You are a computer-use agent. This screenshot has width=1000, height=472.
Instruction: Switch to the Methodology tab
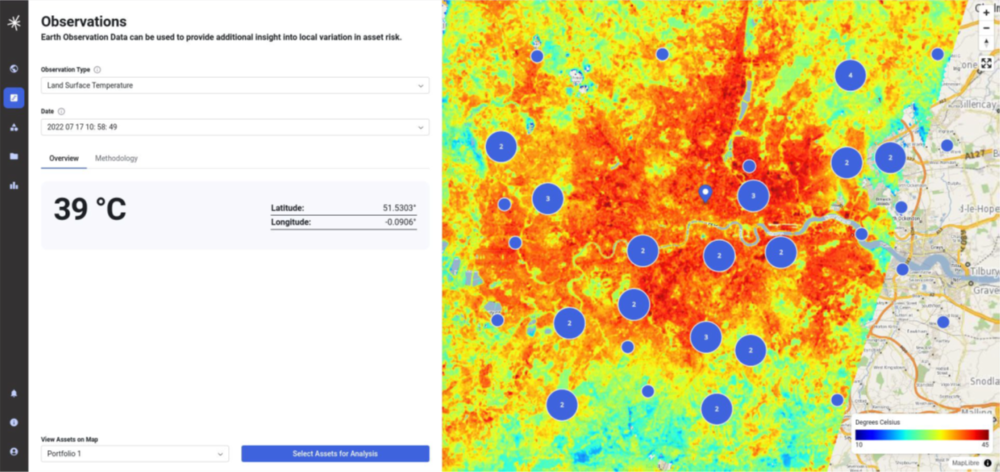(116, 158)
